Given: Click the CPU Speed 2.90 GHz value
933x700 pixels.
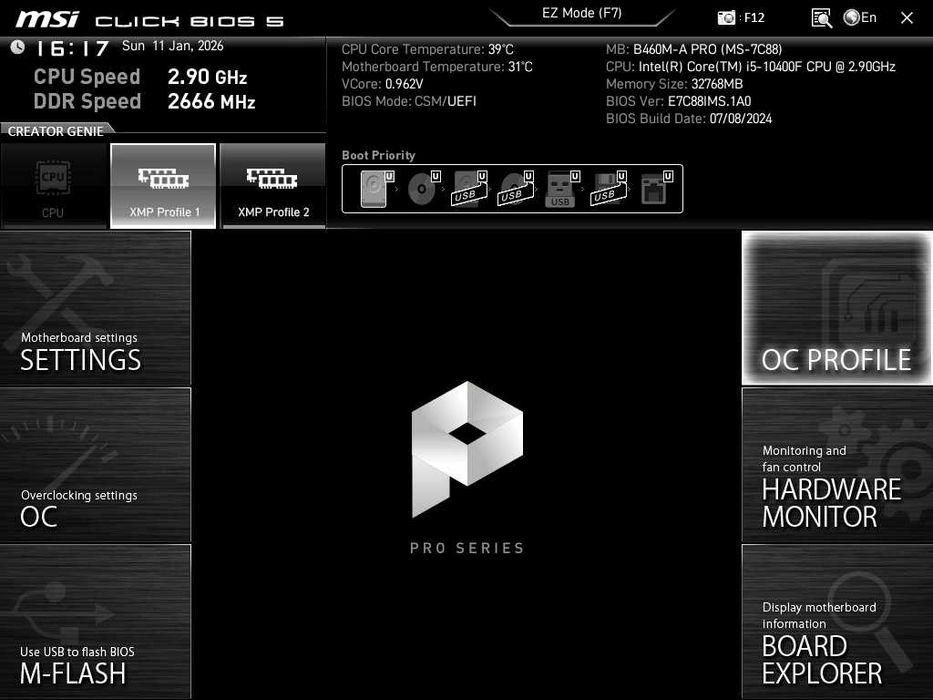Looking at the screenshot, I should 207,77.
